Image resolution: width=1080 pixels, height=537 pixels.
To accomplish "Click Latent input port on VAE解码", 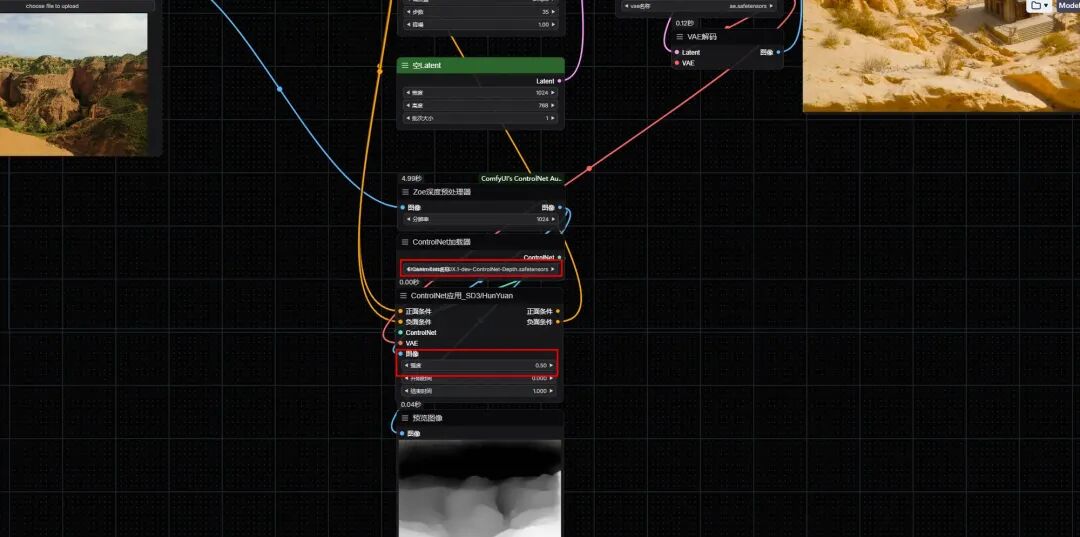I will pyautogui.click(x=677, y=52).
